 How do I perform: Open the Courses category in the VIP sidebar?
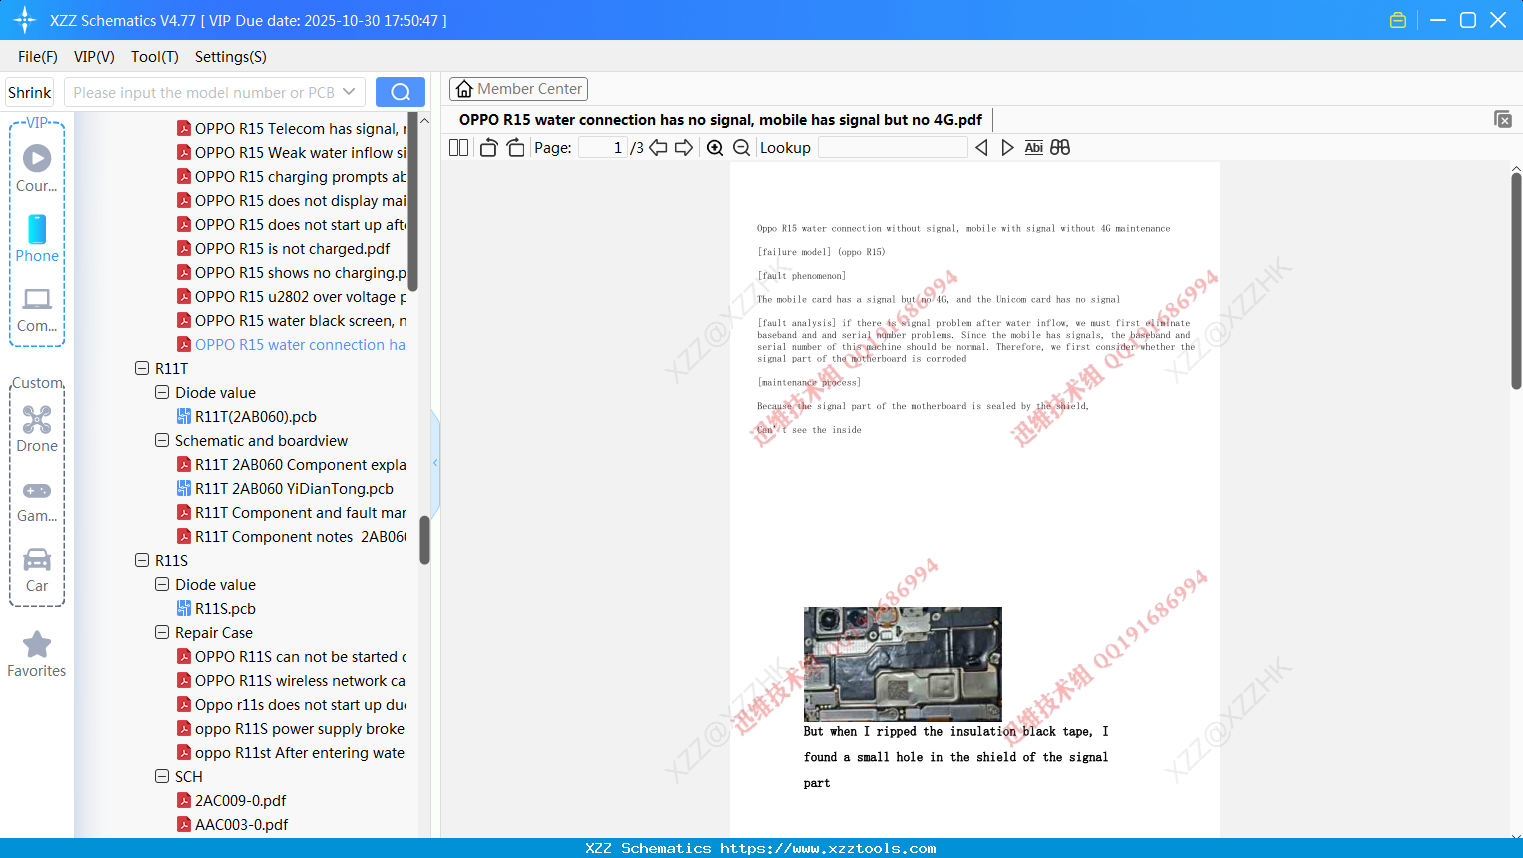click(37, 168)
